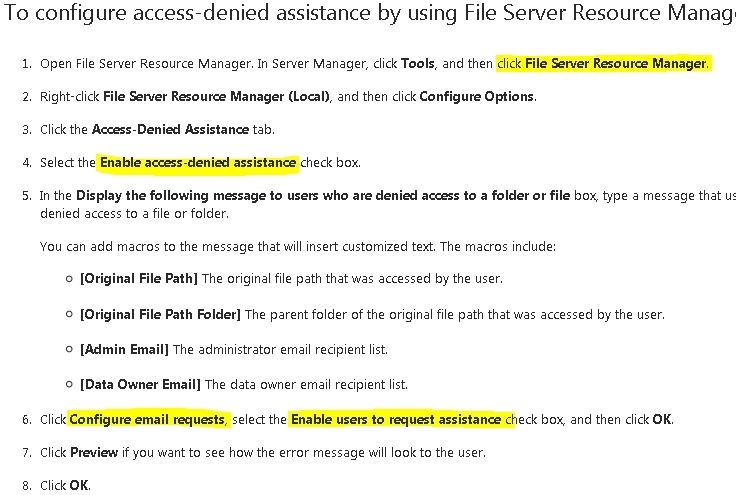Image resolution: width=736 pixels, height=495 pixels.
Task: Click bold 'OK' at end of step 6
Action: pyautogui.click(x=662, y=419)
